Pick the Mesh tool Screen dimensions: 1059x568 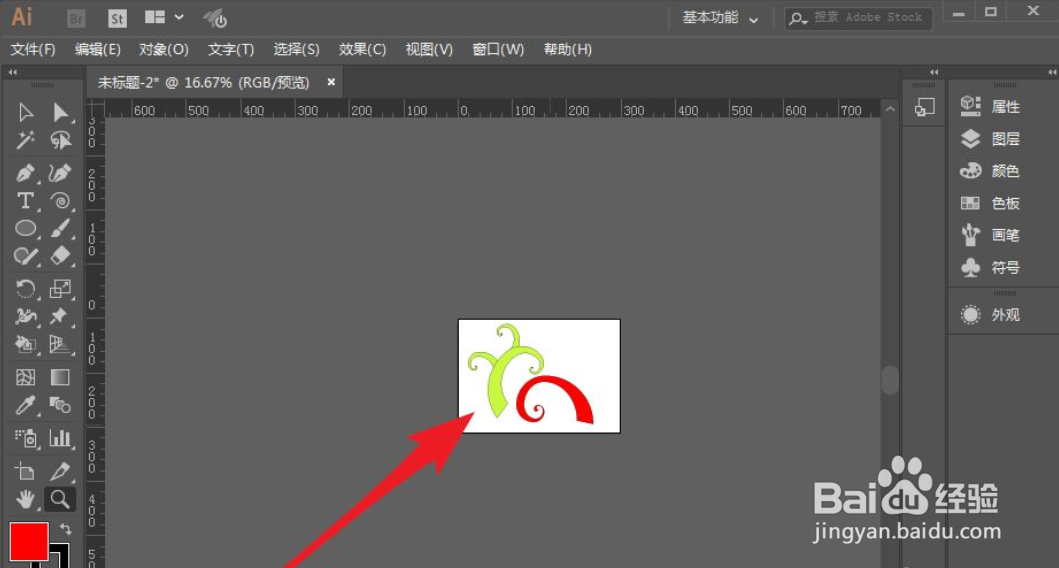click(26, 377)
